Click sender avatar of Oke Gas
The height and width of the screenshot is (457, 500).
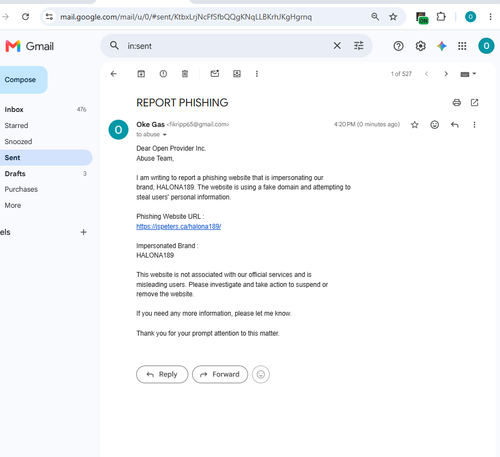click(x=118, y=130)
